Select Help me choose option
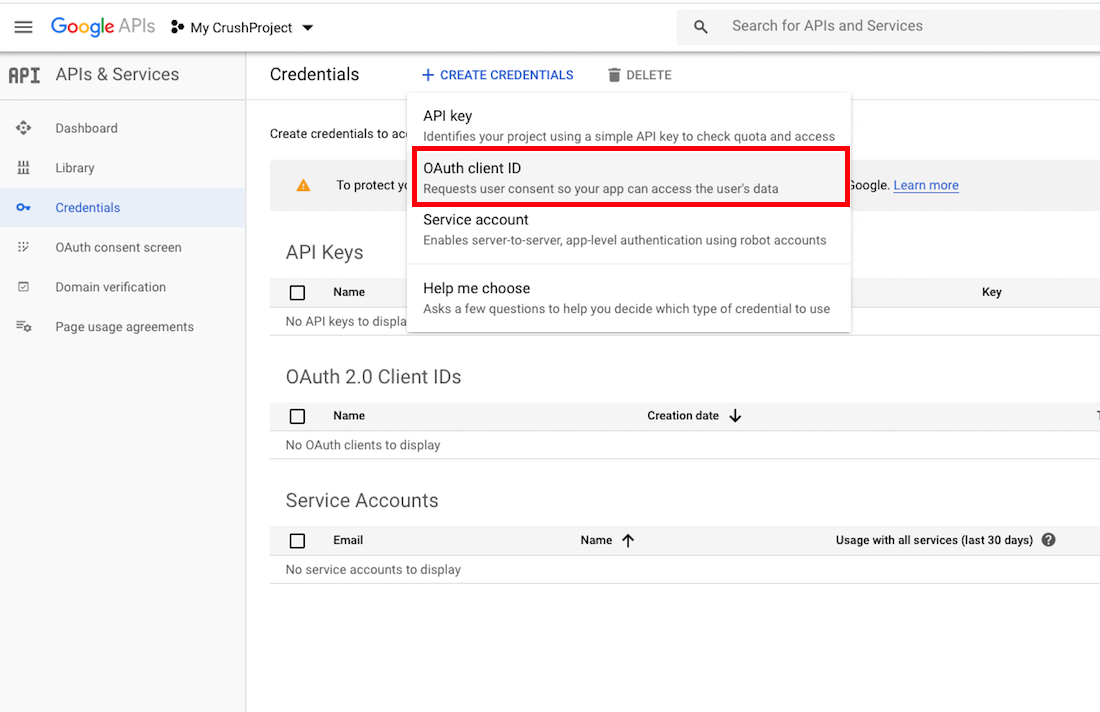The image size is (1100, 712). click(x=629, y=298)
